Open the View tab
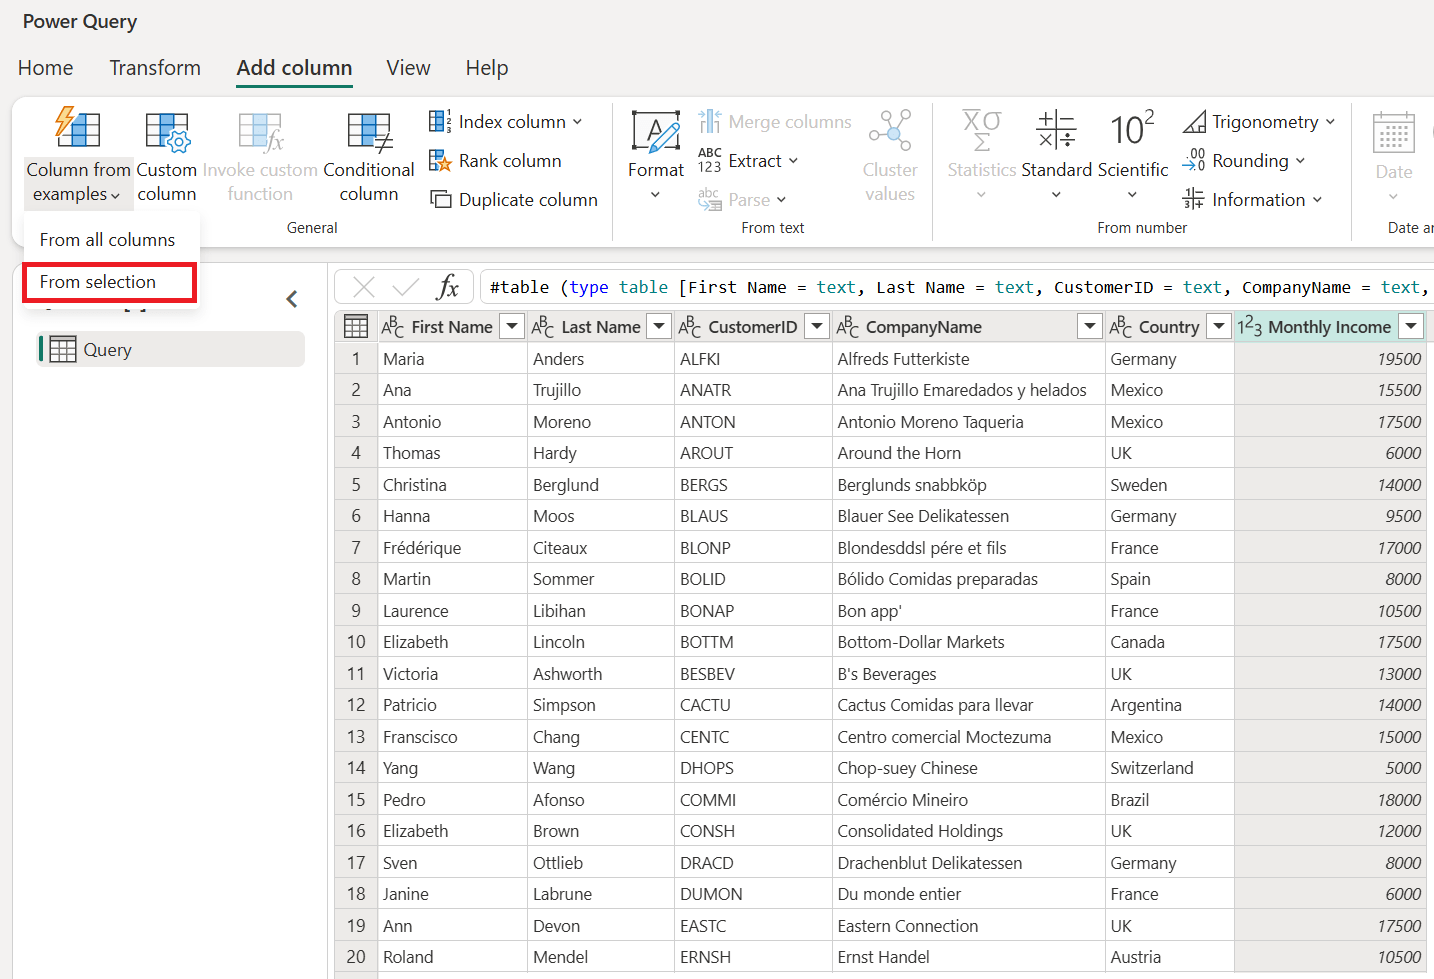Screen dimensions: 1434x979 pyautogui.click(x=408, y=67)
